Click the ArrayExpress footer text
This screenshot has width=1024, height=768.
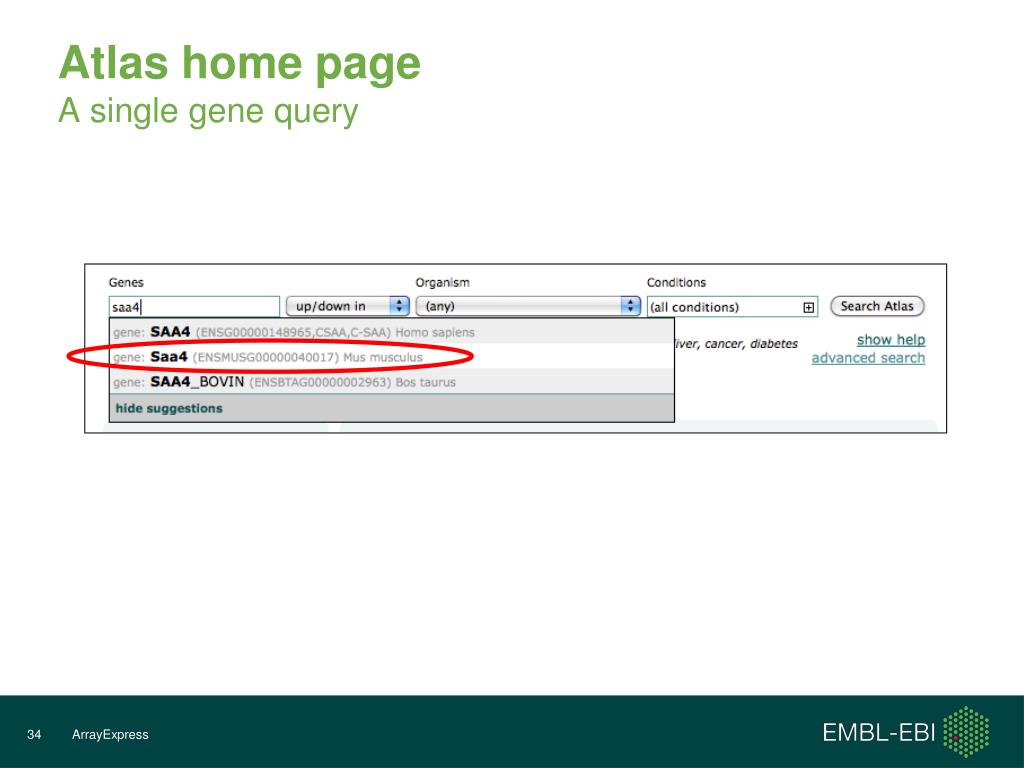click(x=110, y=735)
